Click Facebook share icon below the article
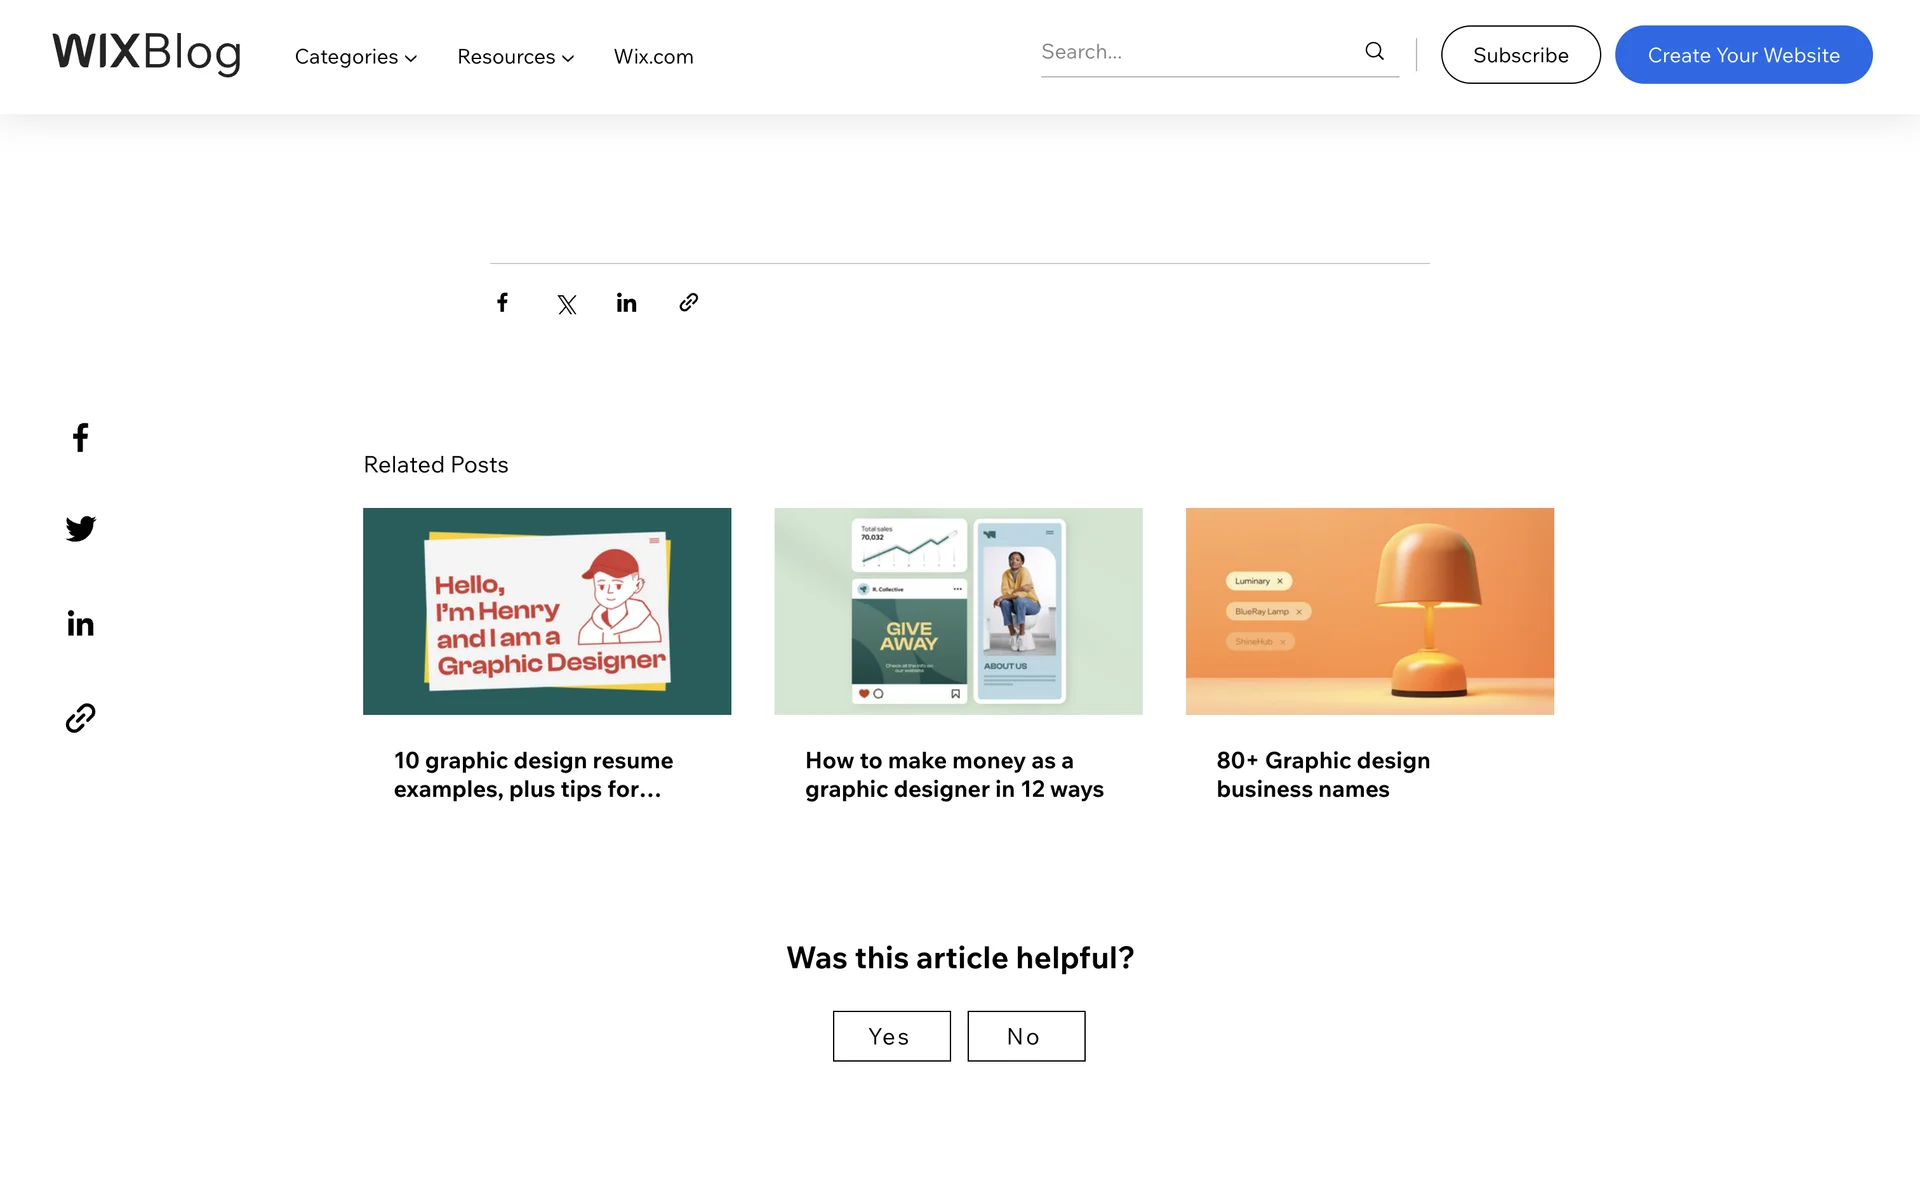 click(x=503, y=302)
